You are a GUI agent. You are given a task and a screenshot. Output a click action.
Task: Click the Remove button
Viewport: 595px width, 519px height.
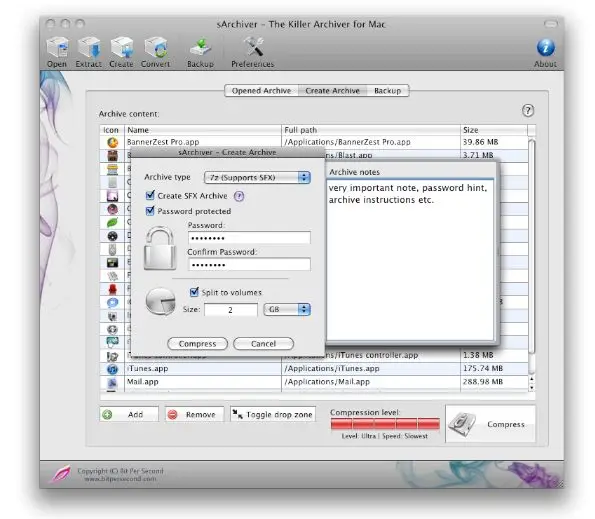tap(194, 414)
